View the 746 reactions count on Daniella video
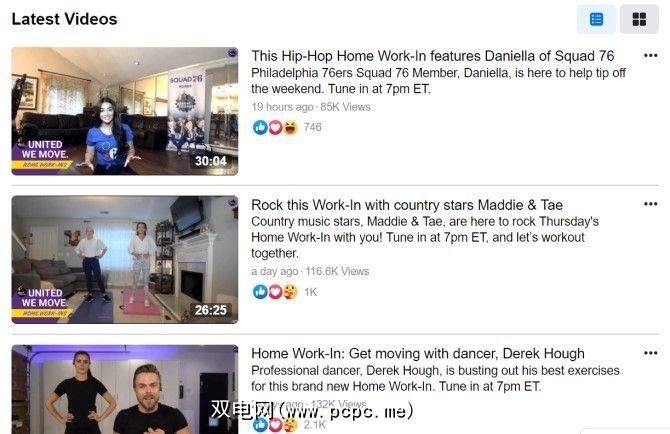The image size is (670, 434). [x=312, y=127]
